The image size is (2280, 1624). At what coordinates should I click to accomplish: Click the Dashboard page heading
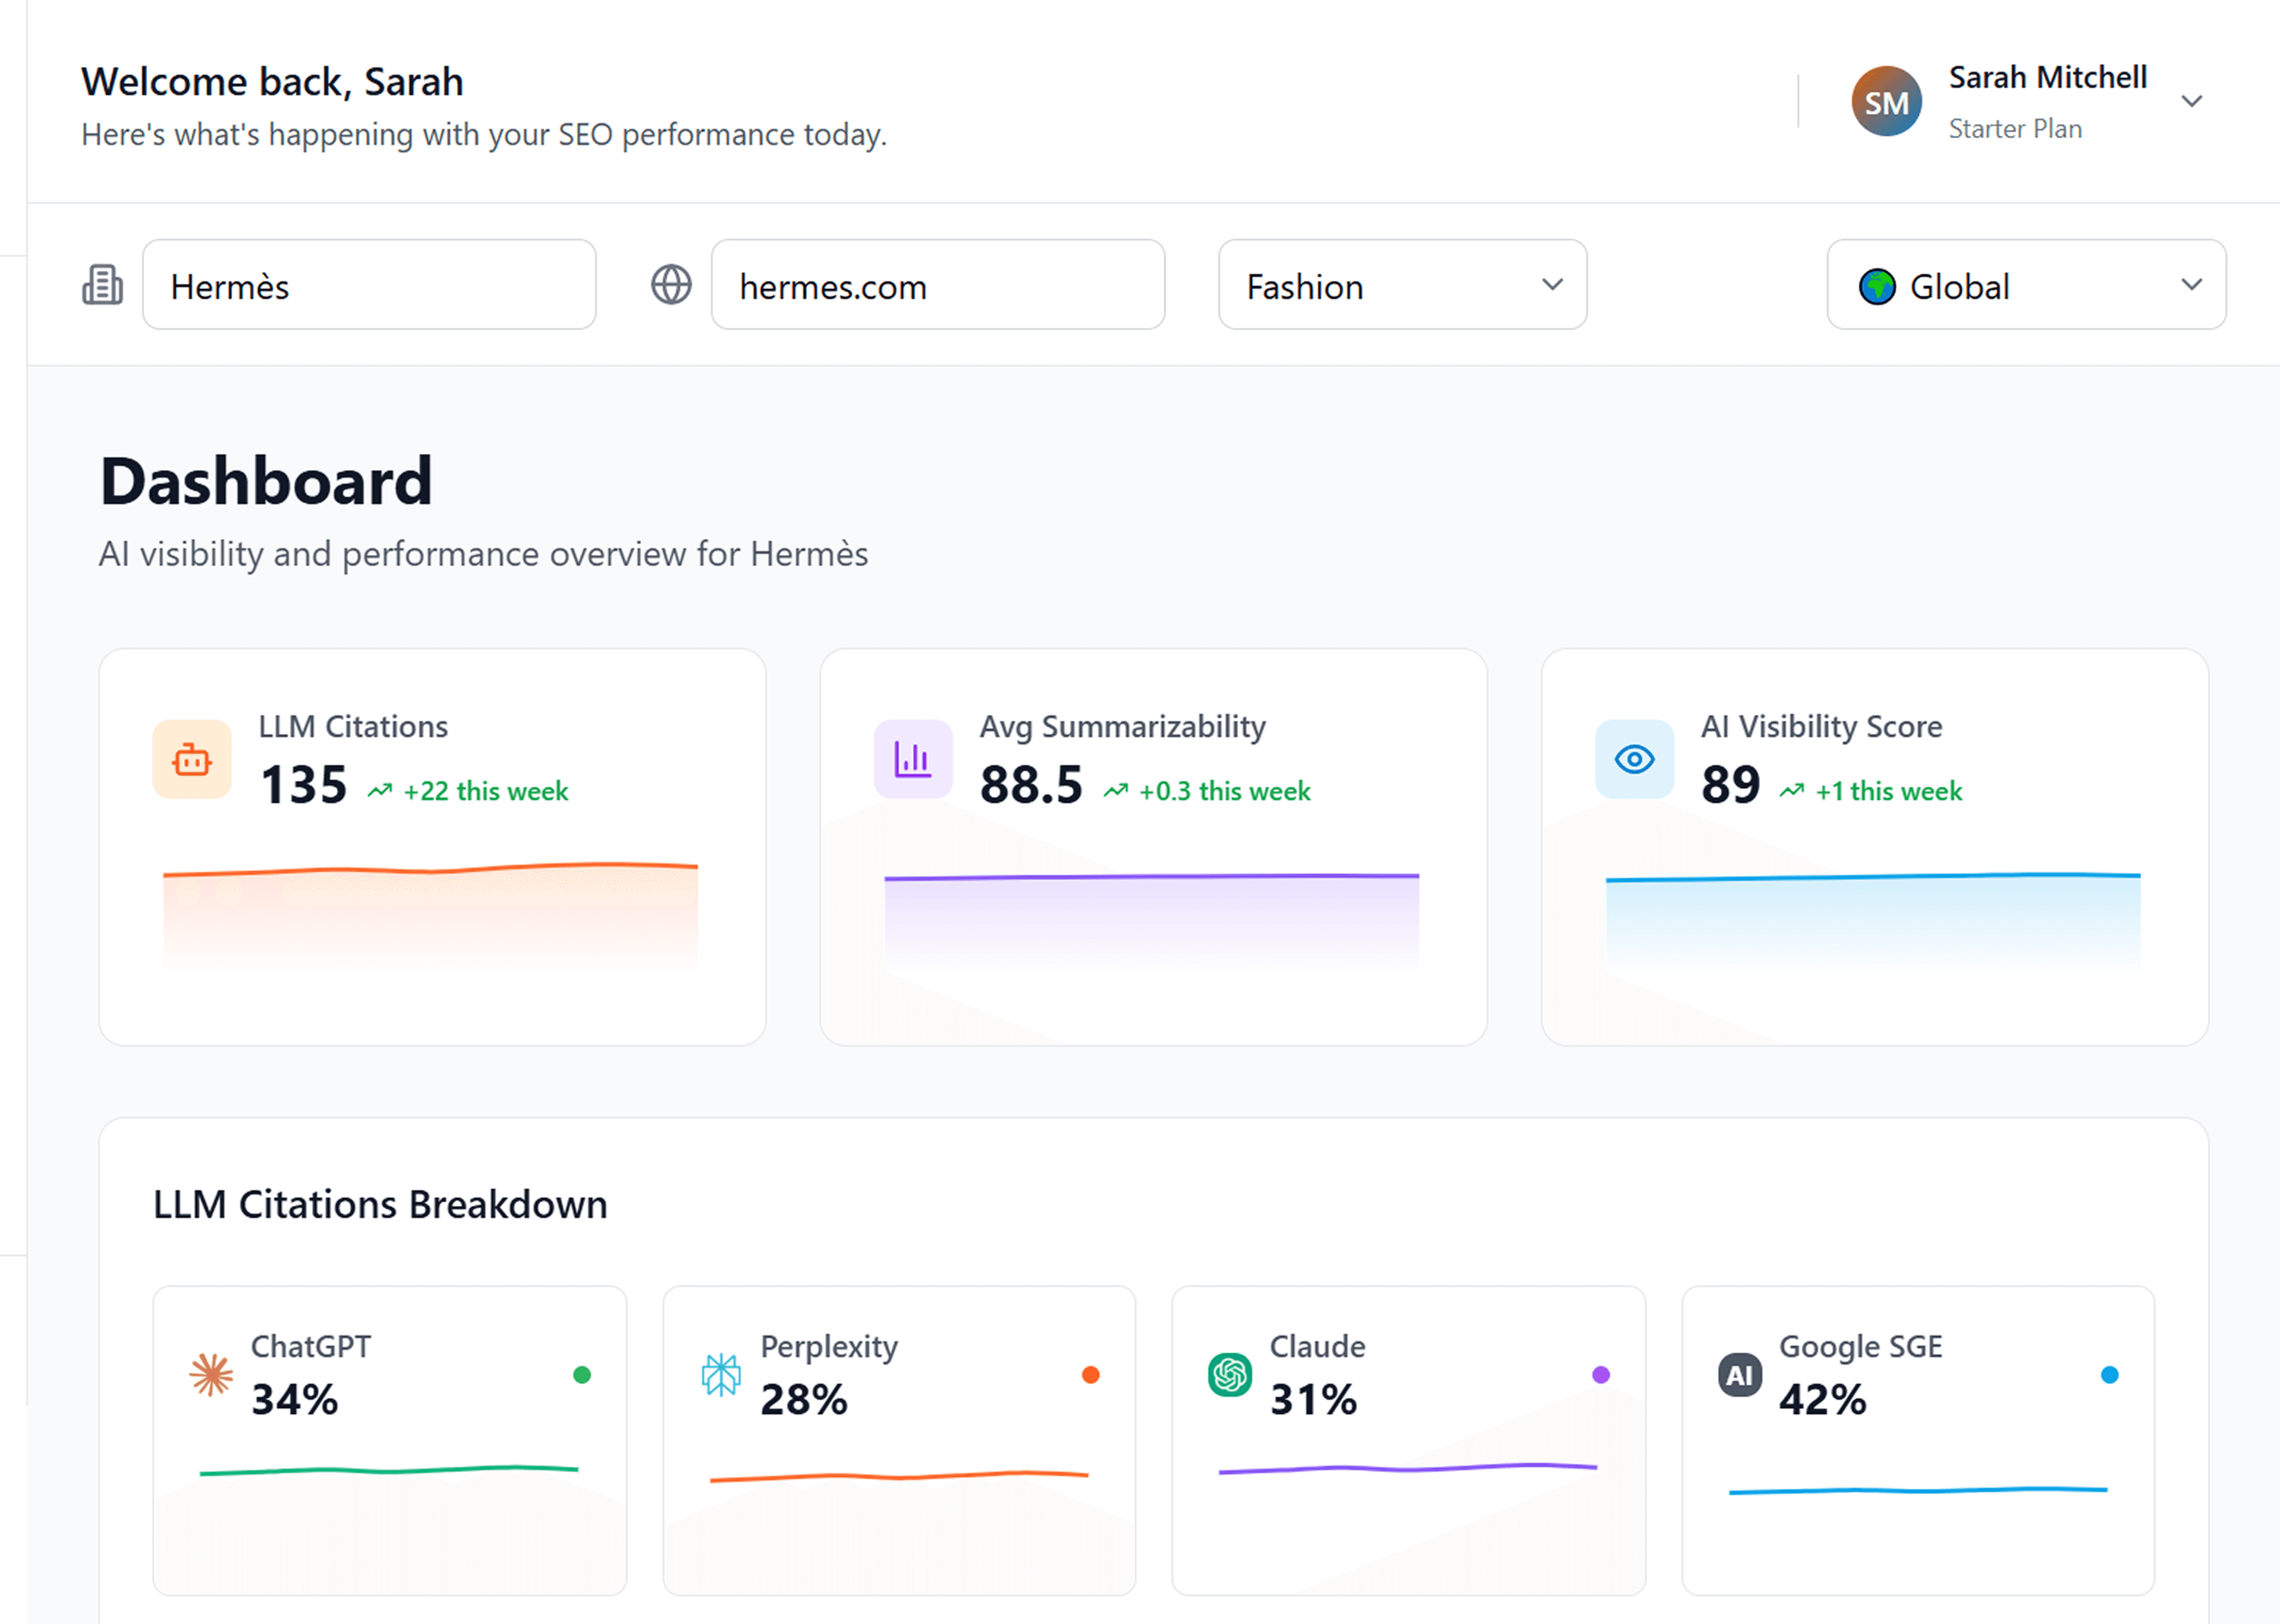(x=266, y=481)
